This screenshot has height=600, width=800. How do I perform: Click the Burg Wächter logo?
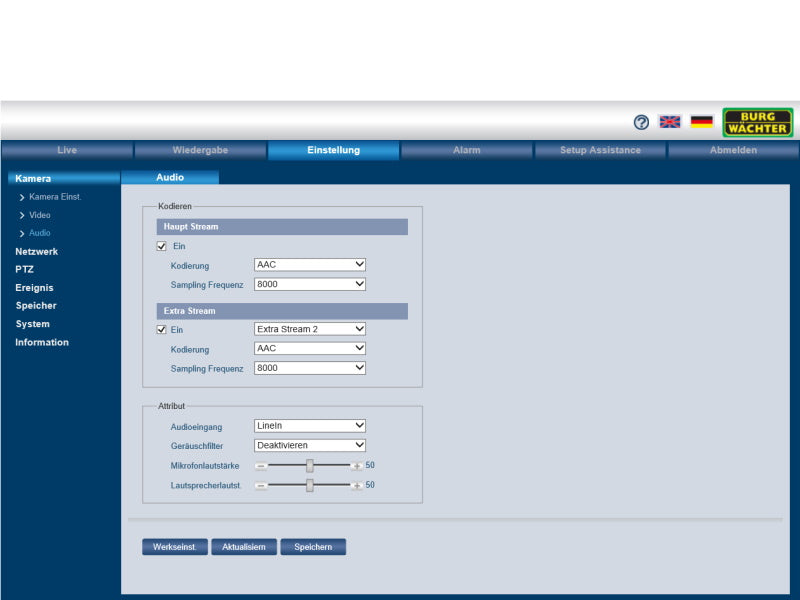pyautogui.click(x=757, y=122)
